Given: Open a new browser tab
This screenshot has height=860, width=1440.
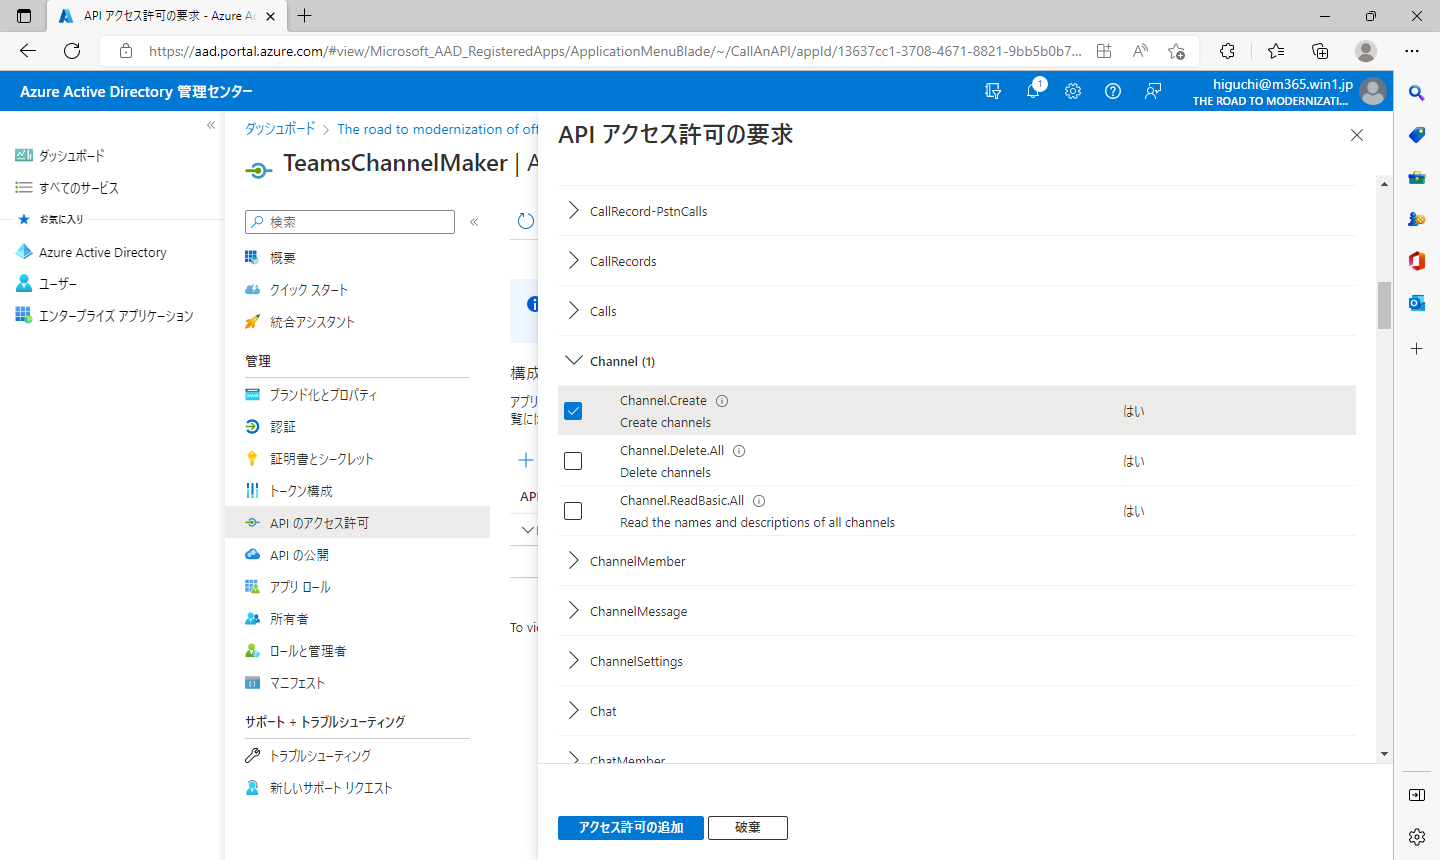Looking at the screenshot, I should [x=305, y=16].
